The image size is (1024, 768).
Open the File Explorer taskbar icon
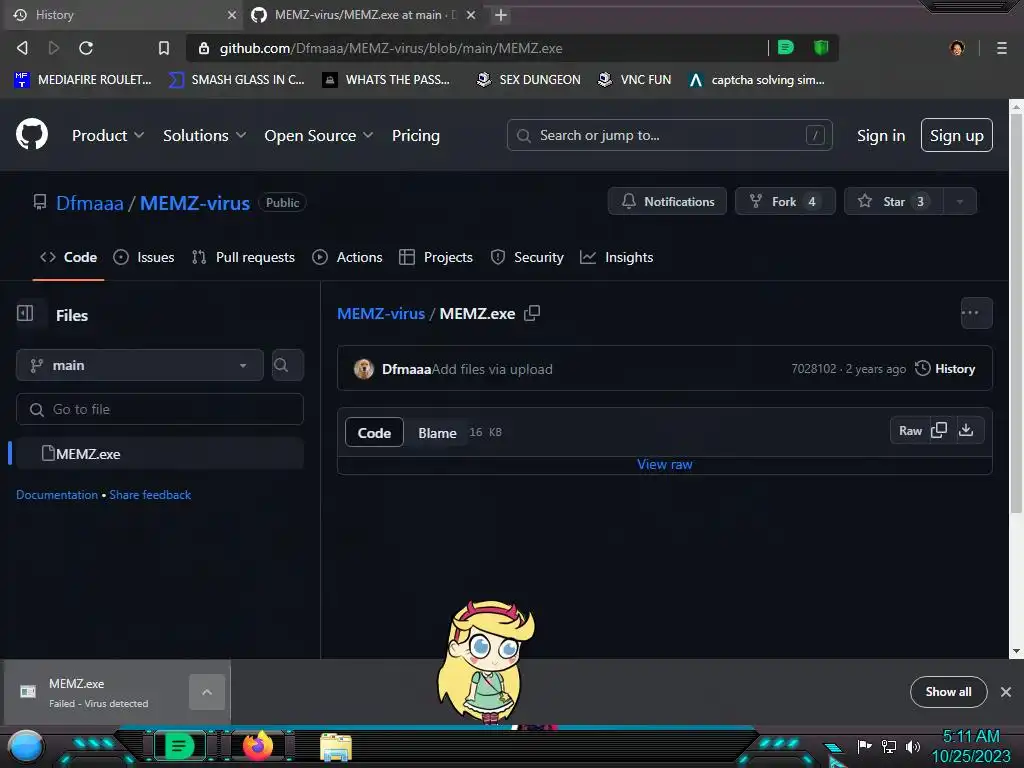(336, 746)
